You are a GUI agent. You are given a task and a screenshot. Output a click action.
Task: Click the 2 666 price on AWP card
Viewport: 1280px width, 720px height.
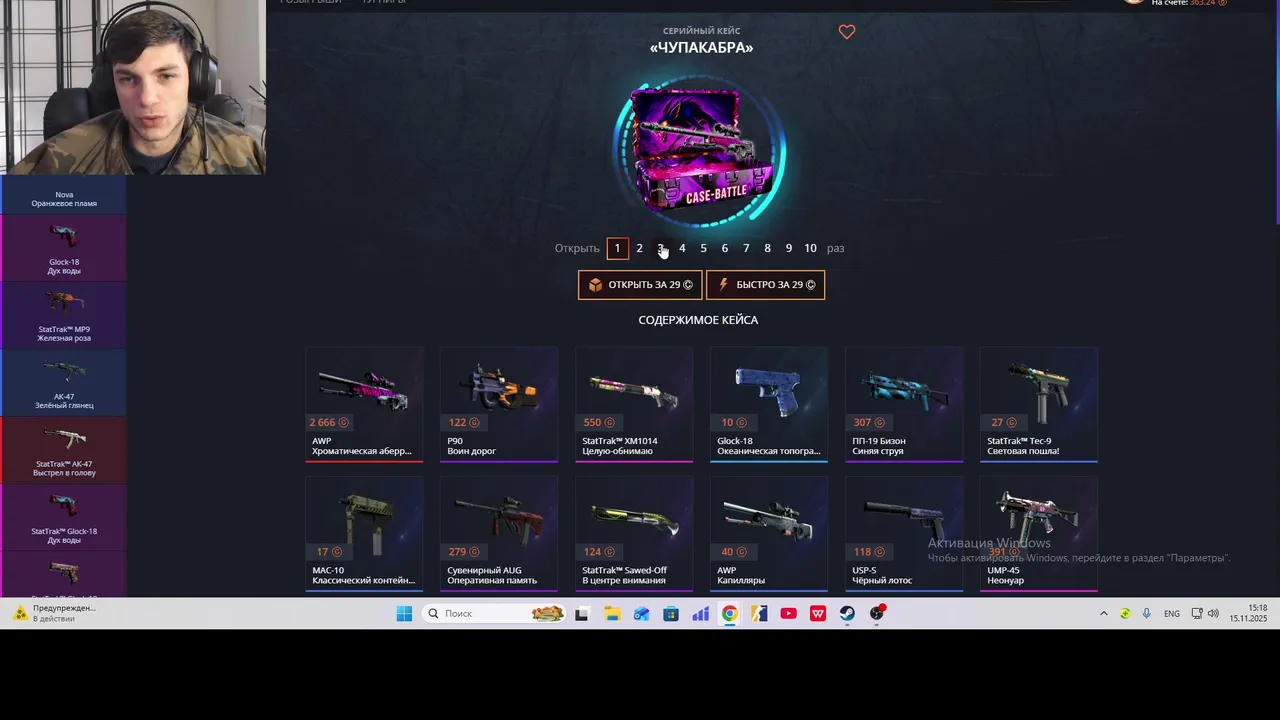tap(329, 422)
